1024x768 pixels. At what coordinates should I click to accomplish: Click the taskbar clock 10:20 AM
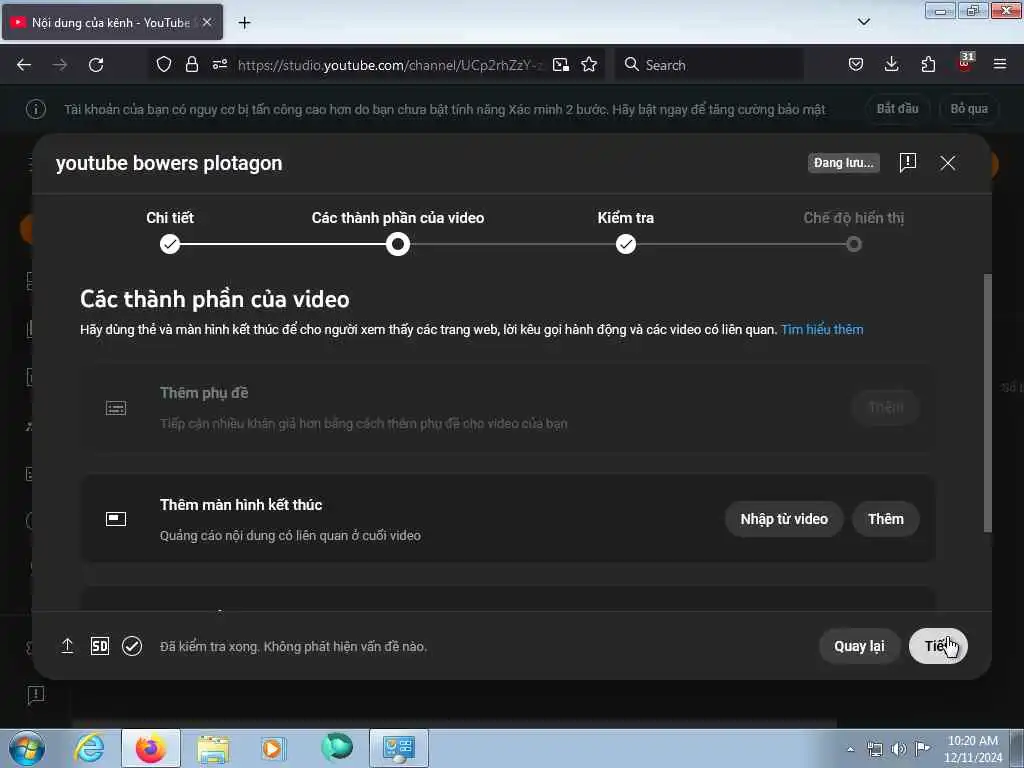click(972, 749)
